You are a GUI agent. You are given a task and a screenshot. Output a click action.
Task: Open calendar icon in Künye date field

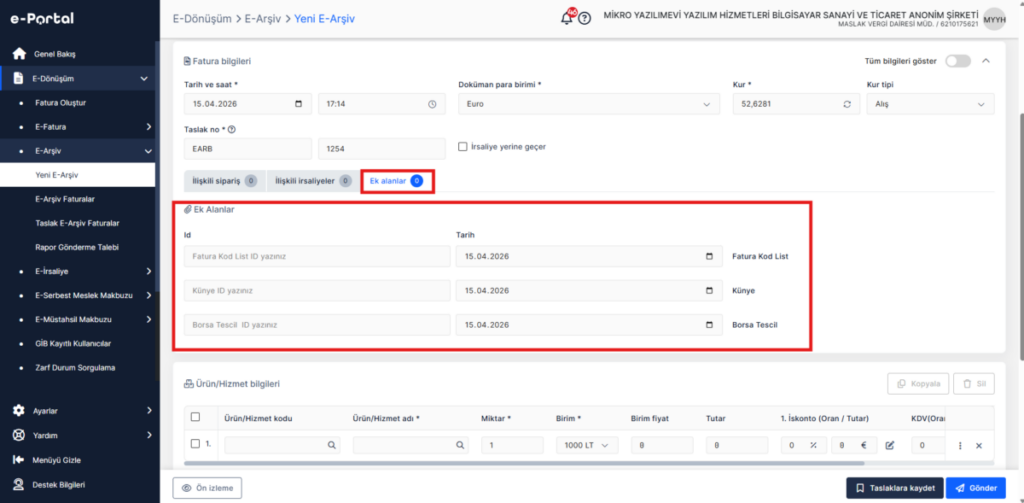[709, 291]
